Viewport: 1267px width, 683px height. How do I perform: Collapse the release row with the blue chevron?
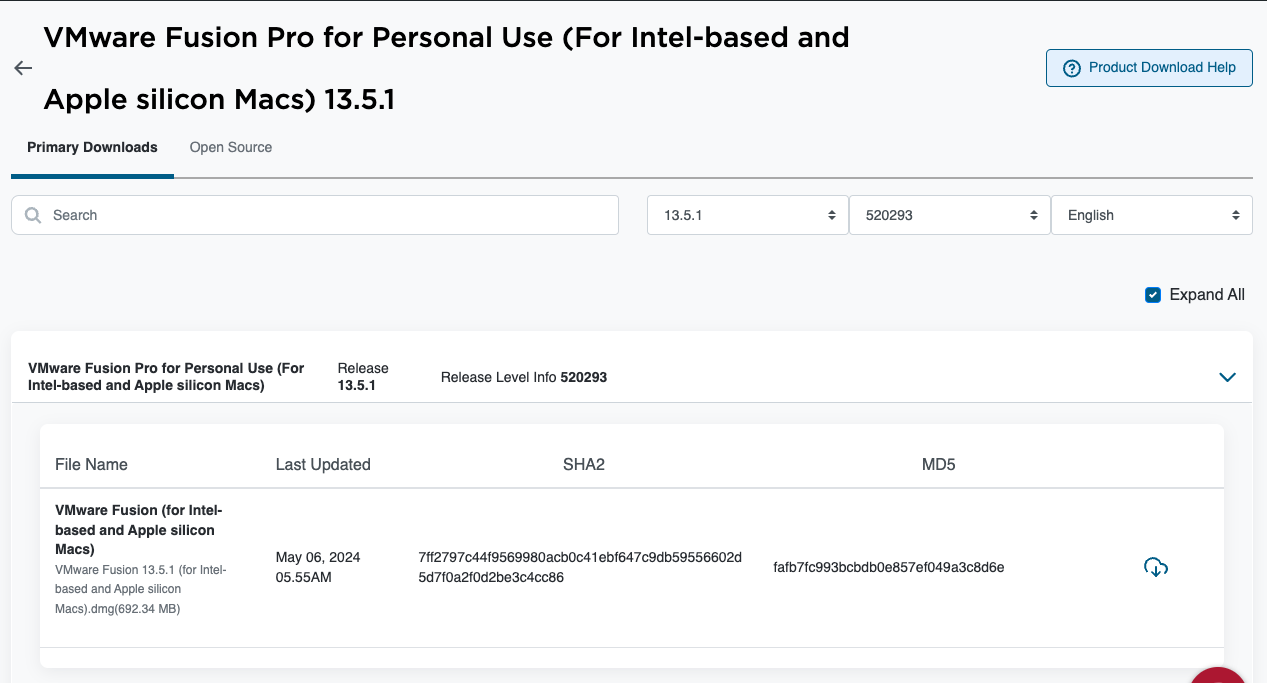pos(1227,377)
